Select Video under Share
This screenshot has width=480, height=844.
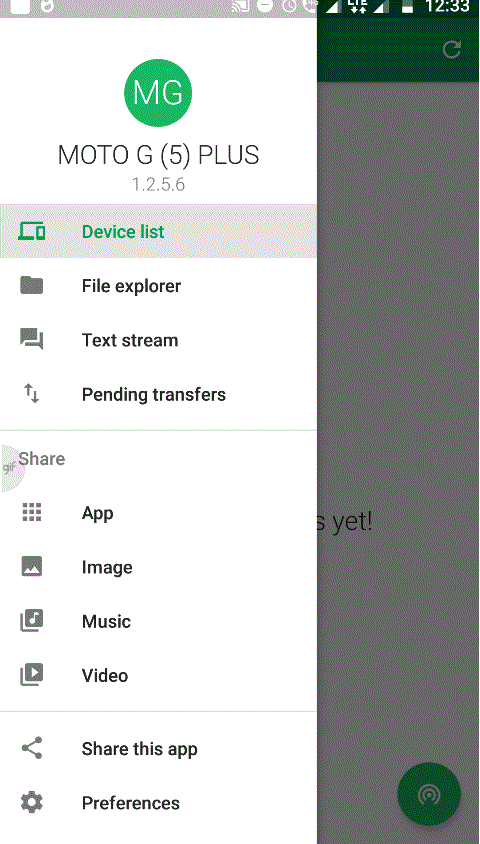158,676
